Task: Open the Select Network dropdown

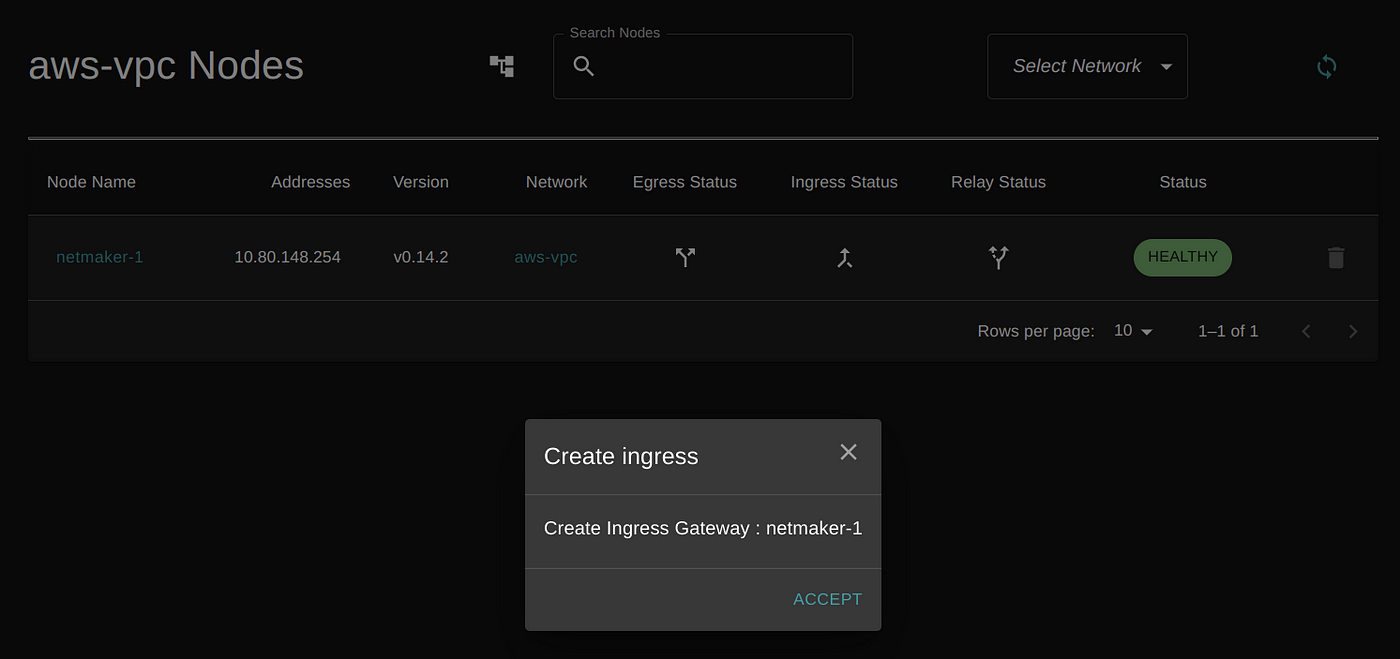Action: [1087, 66]
